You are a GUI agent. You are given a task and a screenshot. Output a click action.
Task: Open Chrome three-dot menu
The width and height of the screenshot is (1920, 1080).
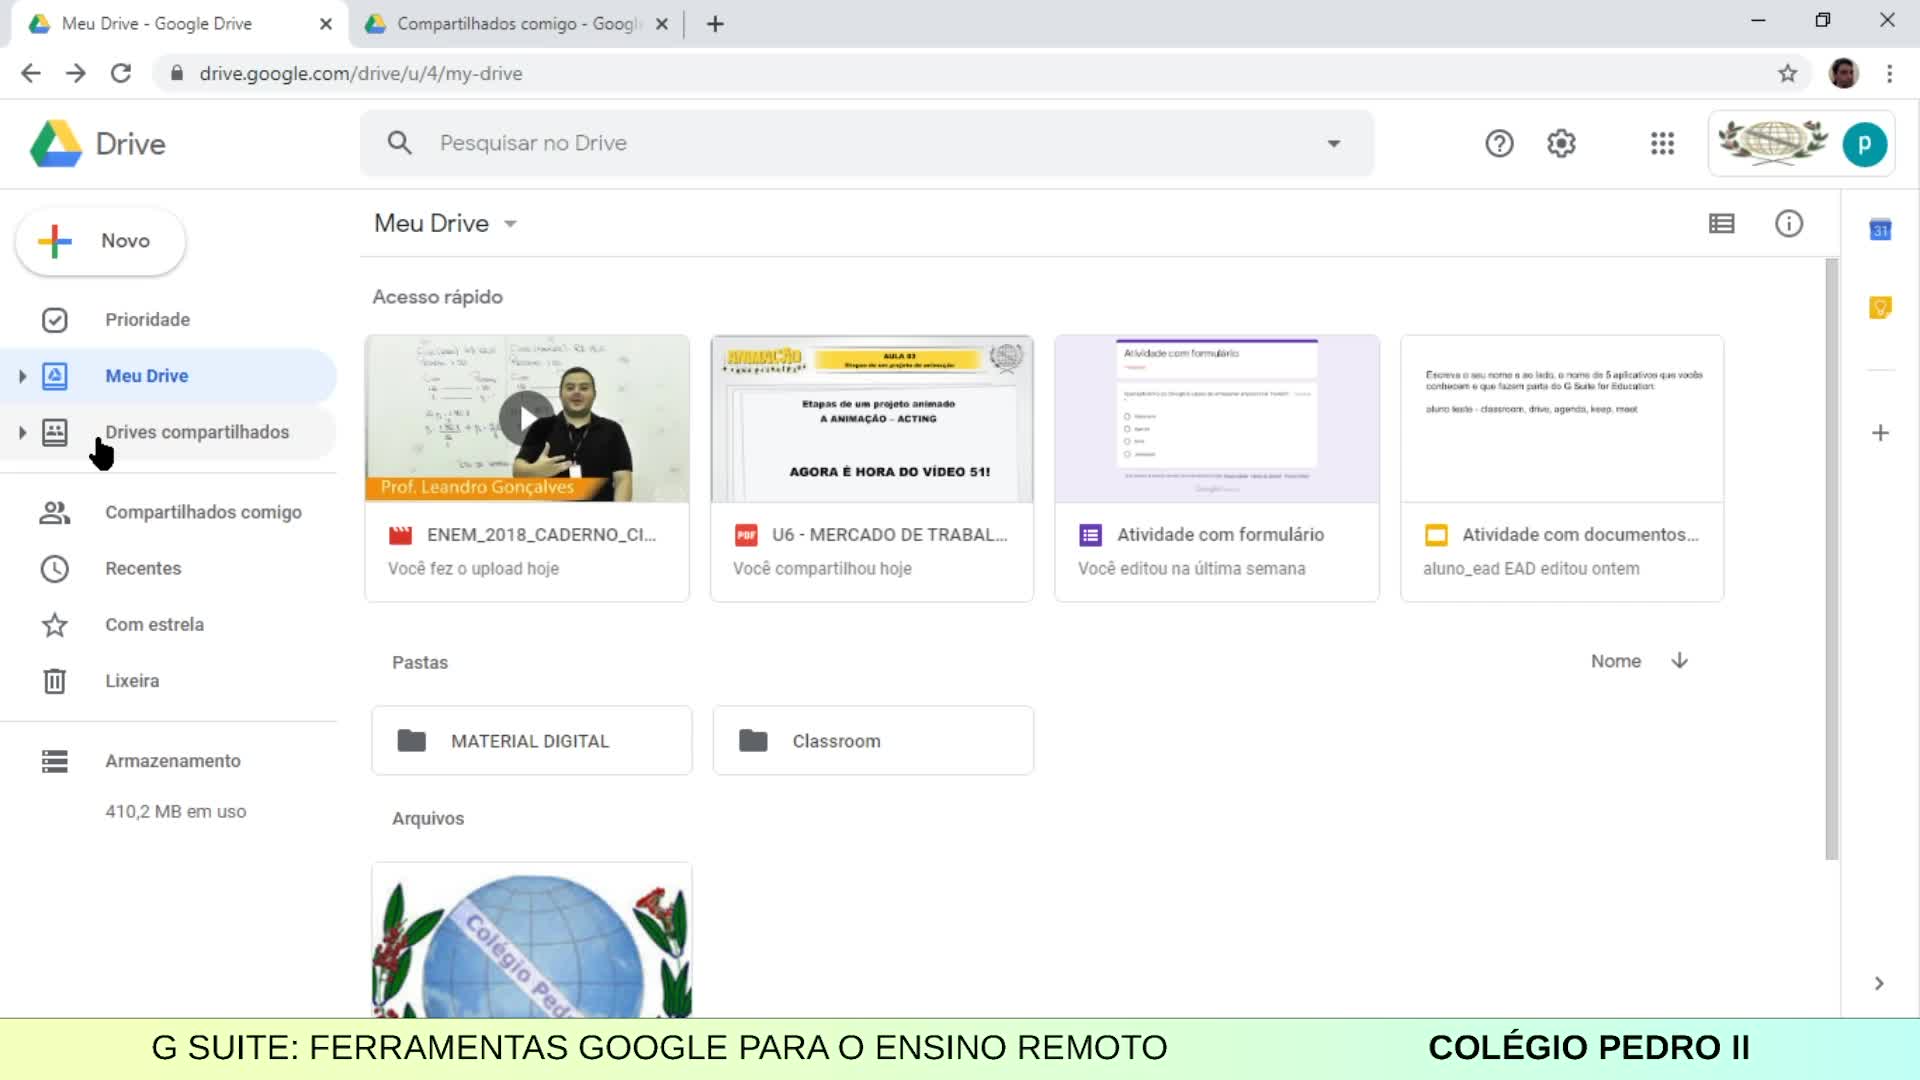[1889, 73]
